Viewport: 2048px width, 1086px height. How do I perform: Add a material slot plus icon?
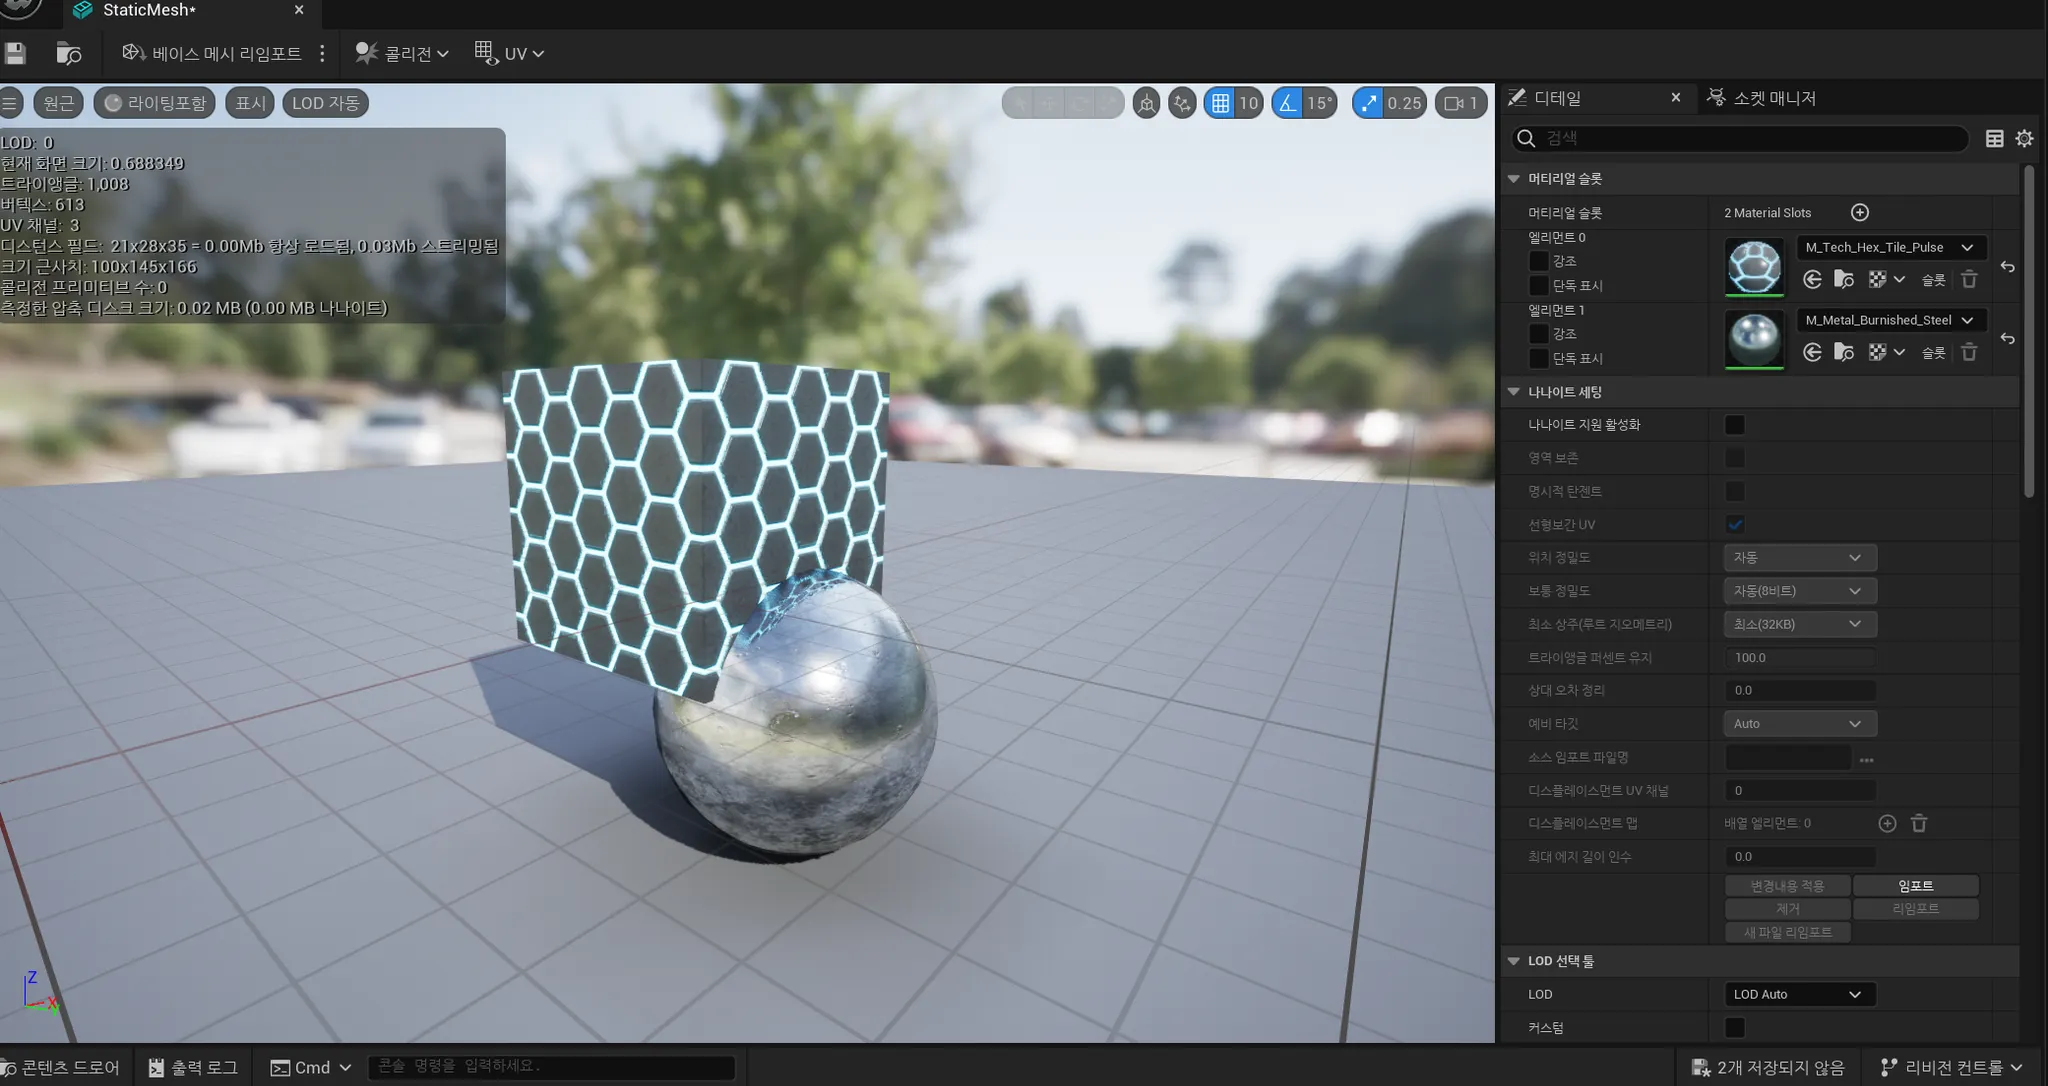[1859, 212]
